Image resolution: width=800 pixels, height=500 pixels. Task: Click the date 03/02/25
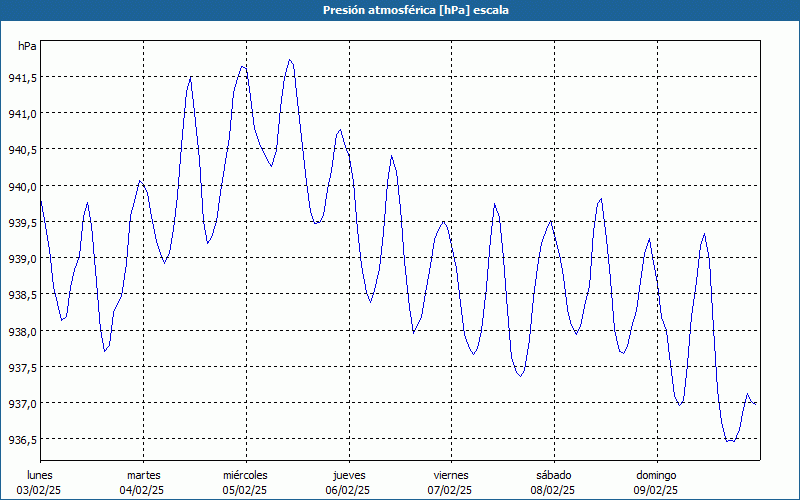39,490
